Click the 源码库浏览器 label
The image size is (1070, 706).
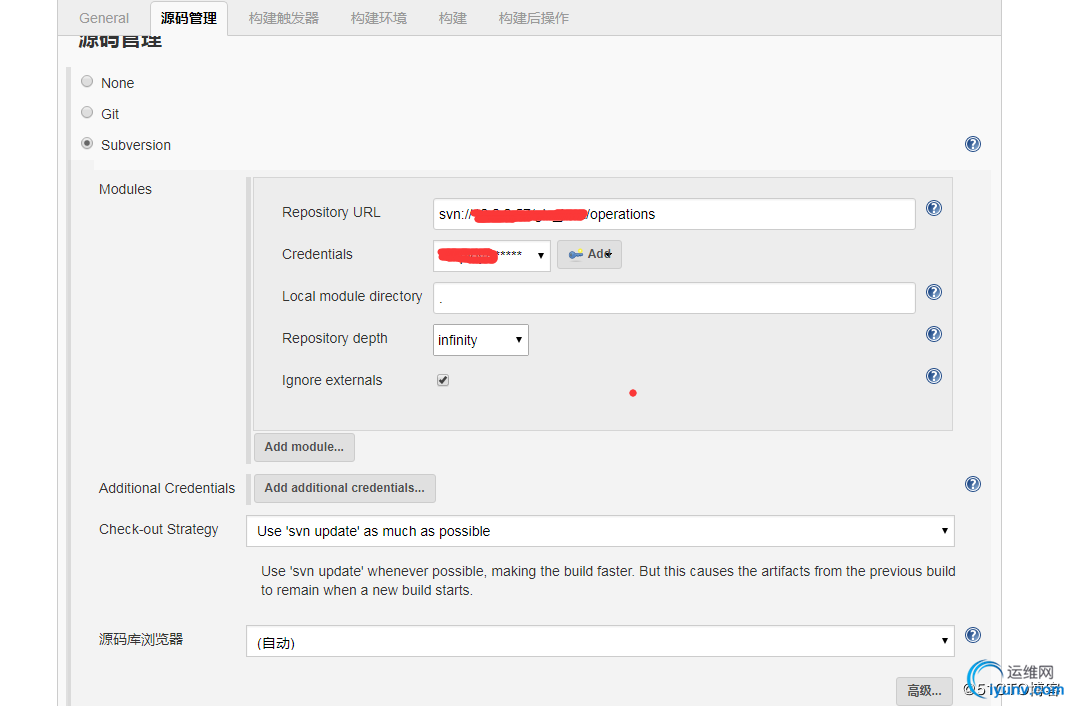pyautogui.click(x=141, y=639)
